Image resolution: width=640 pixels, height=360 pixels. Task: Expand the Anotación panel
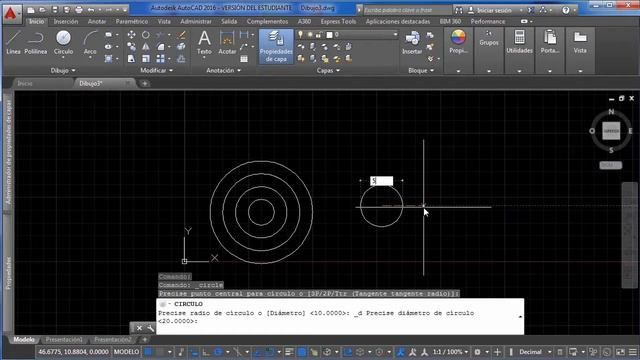(223, 71)
